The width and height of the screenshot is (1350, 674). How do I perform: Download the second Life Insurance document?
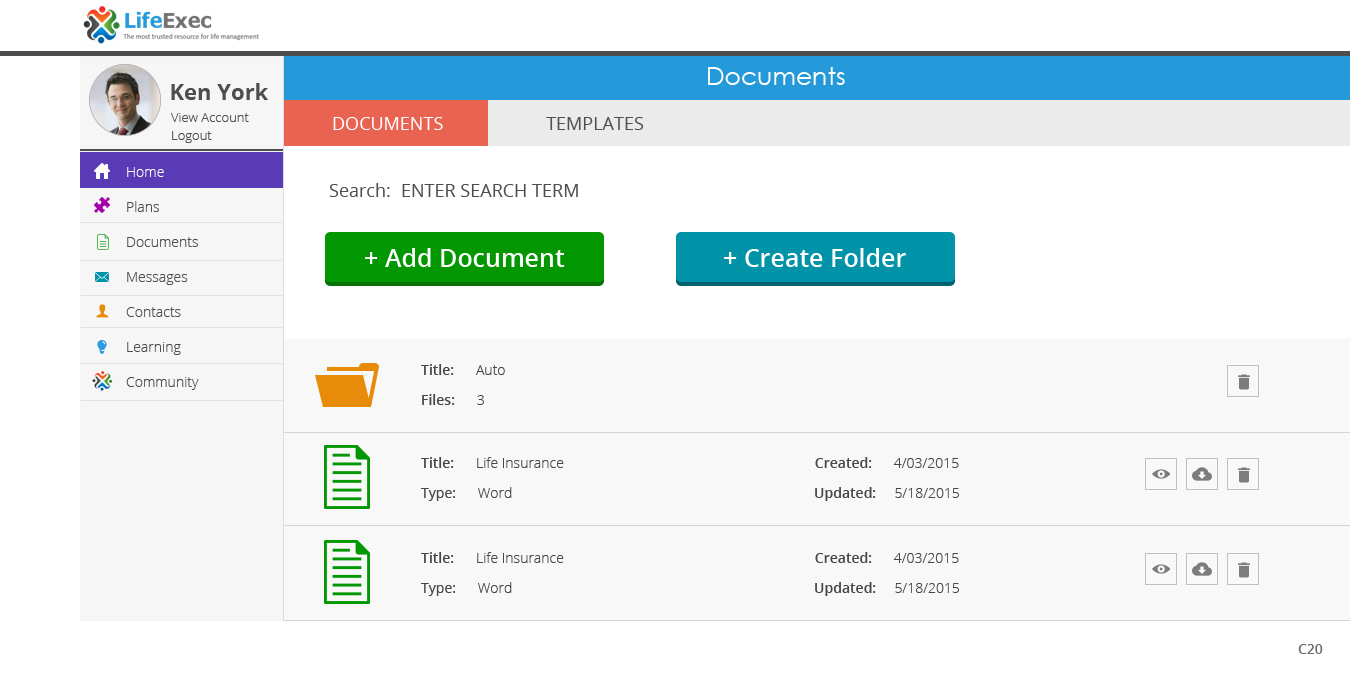(x=1202, y=569)
